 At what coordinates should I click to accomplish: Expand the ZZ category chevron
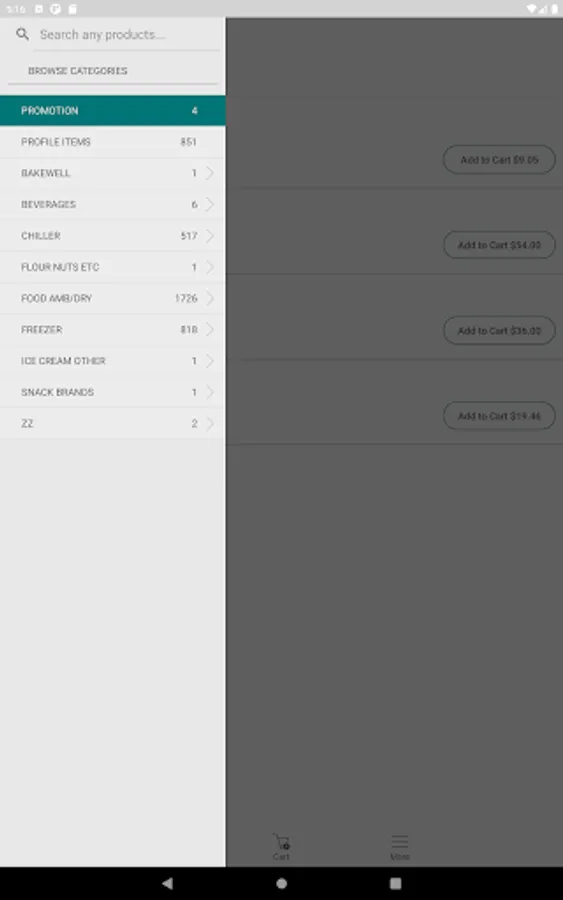point(210,424)
